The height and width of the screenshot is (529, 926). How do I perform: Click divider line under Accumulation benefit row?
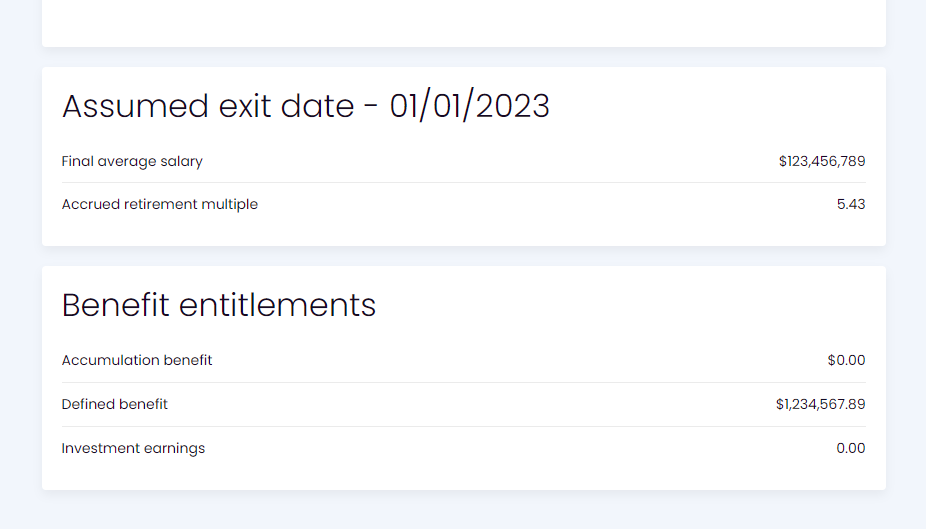(463, 382)
